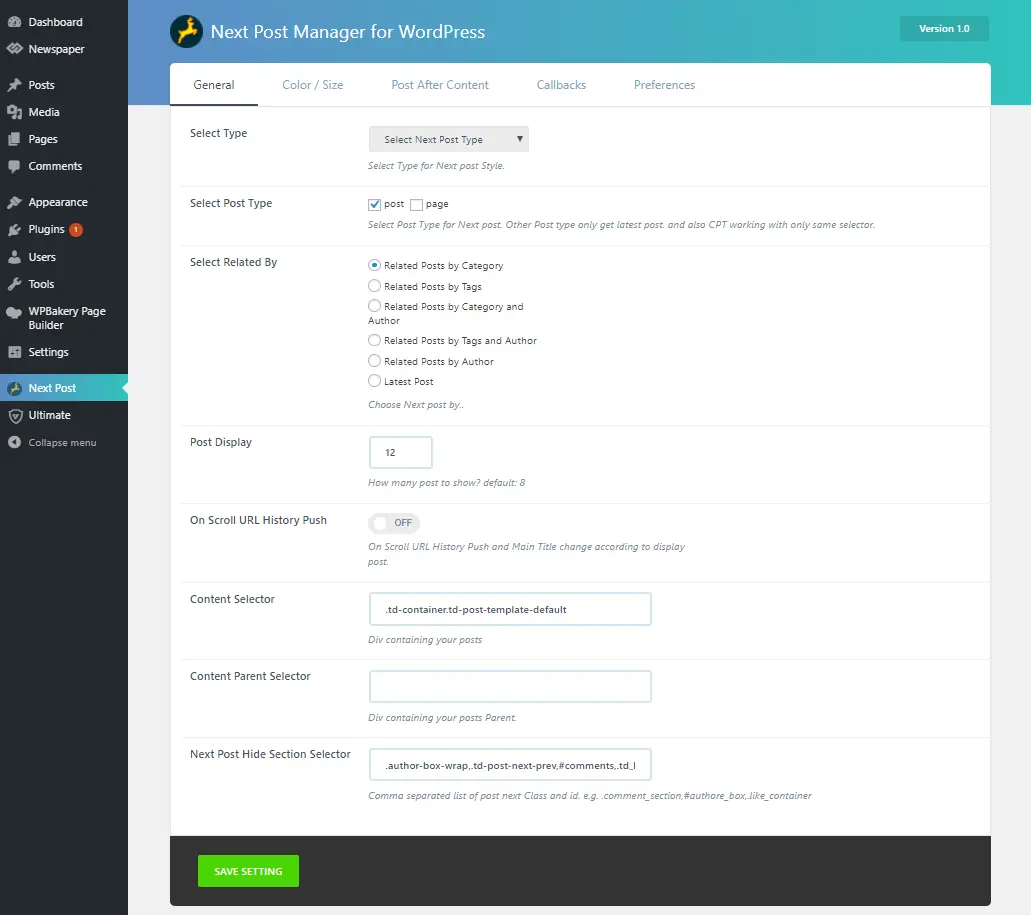
Task: Click the Dashboard gauge icon in sidebar
Action: [14, 22]
